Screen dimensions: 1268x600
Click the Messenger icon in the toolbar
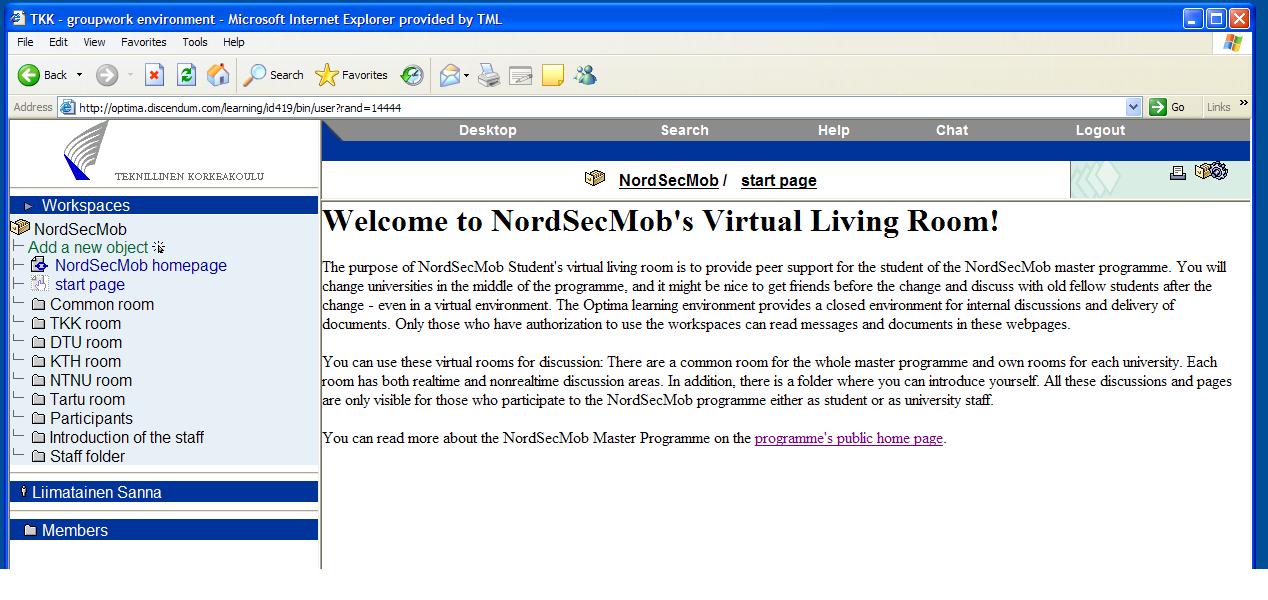[x=585, y=75]
